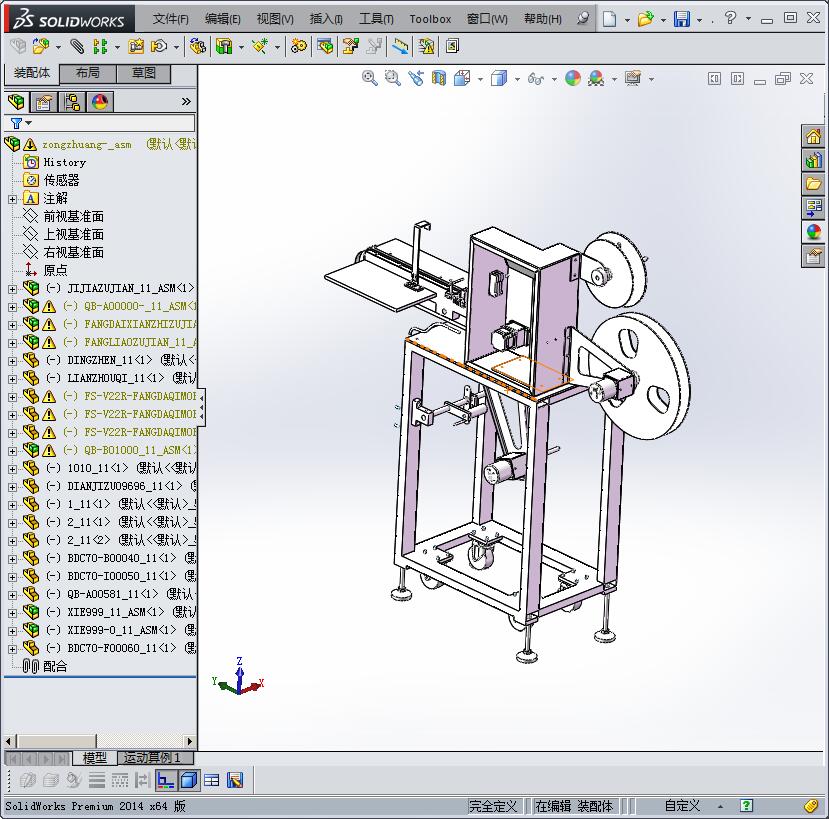
Task: Click the Save icon in title bar
Action: pos(682,19)
